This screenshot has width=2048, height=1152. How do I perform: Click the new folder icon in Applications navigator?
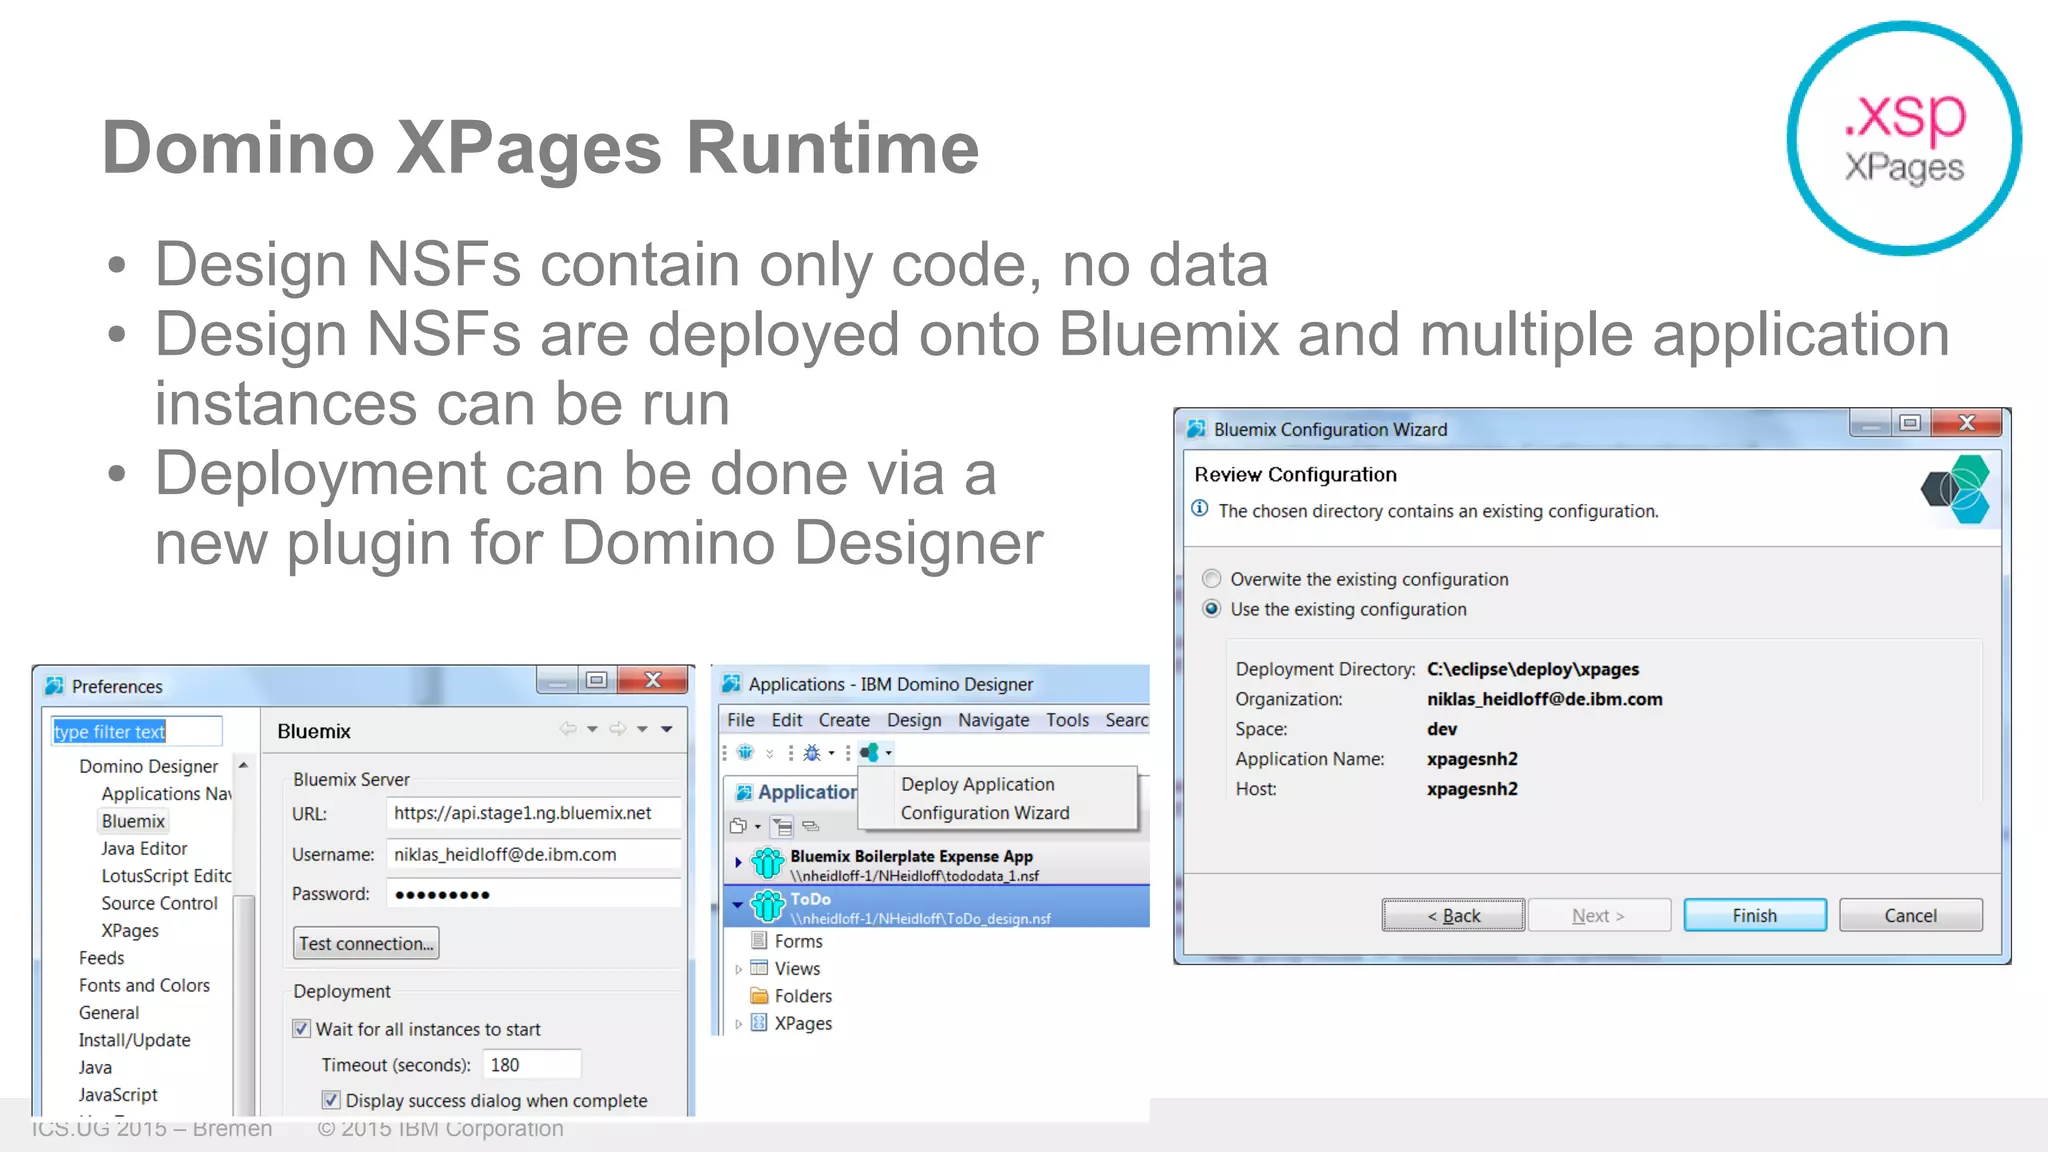tap(738, 826)
